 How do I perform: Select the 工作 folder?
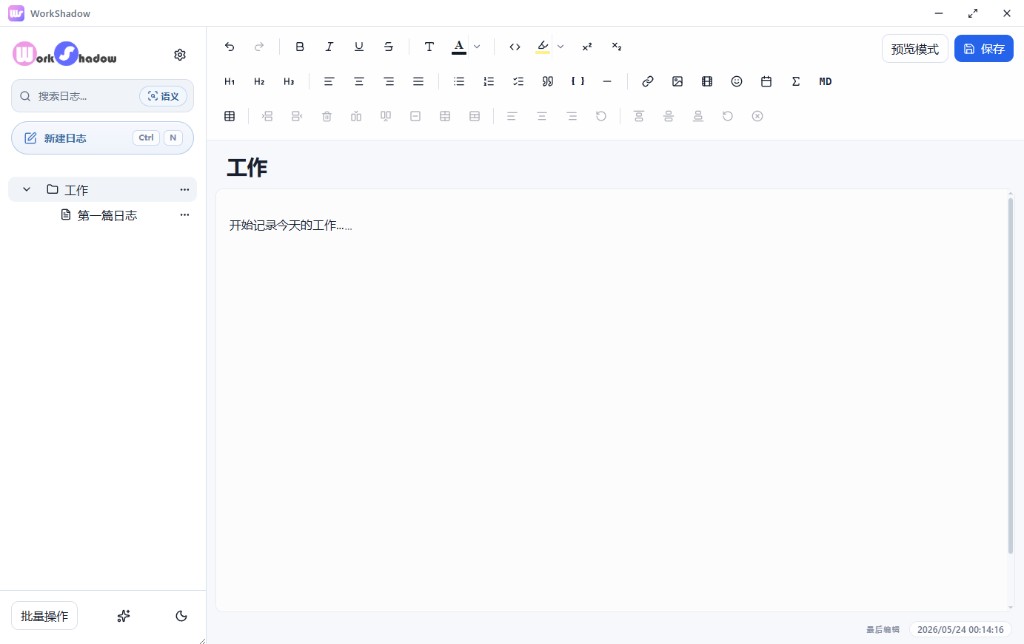103,189
